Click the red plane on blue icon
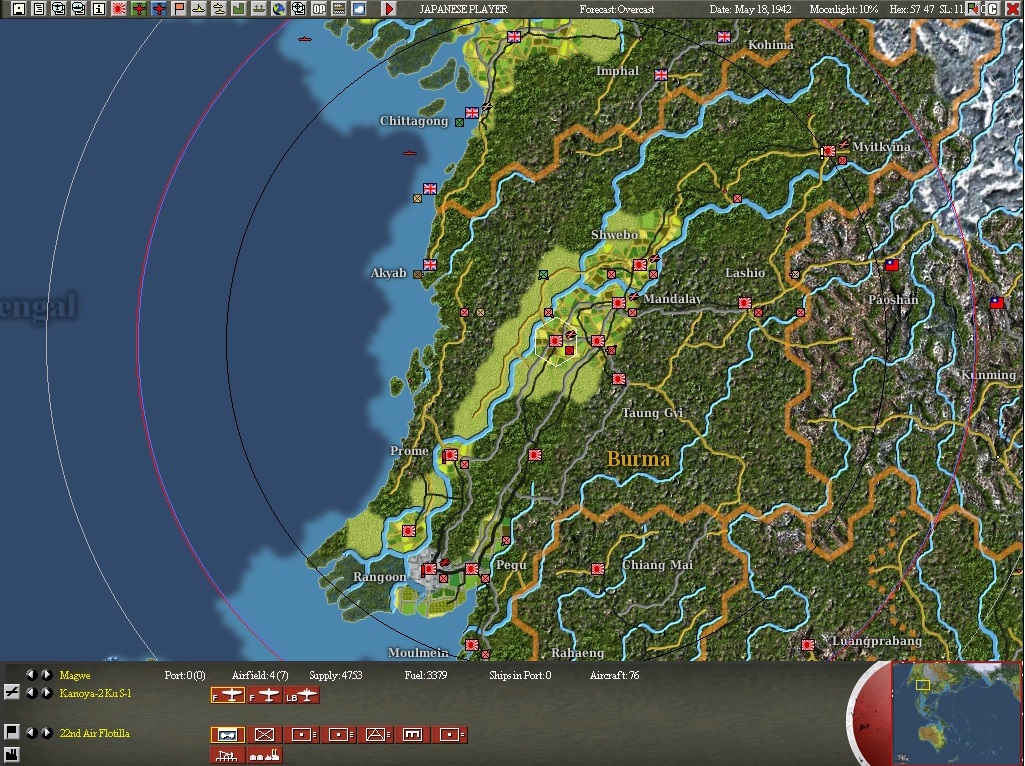Viewport: 1025px width, 766px height. click(159, 8)
